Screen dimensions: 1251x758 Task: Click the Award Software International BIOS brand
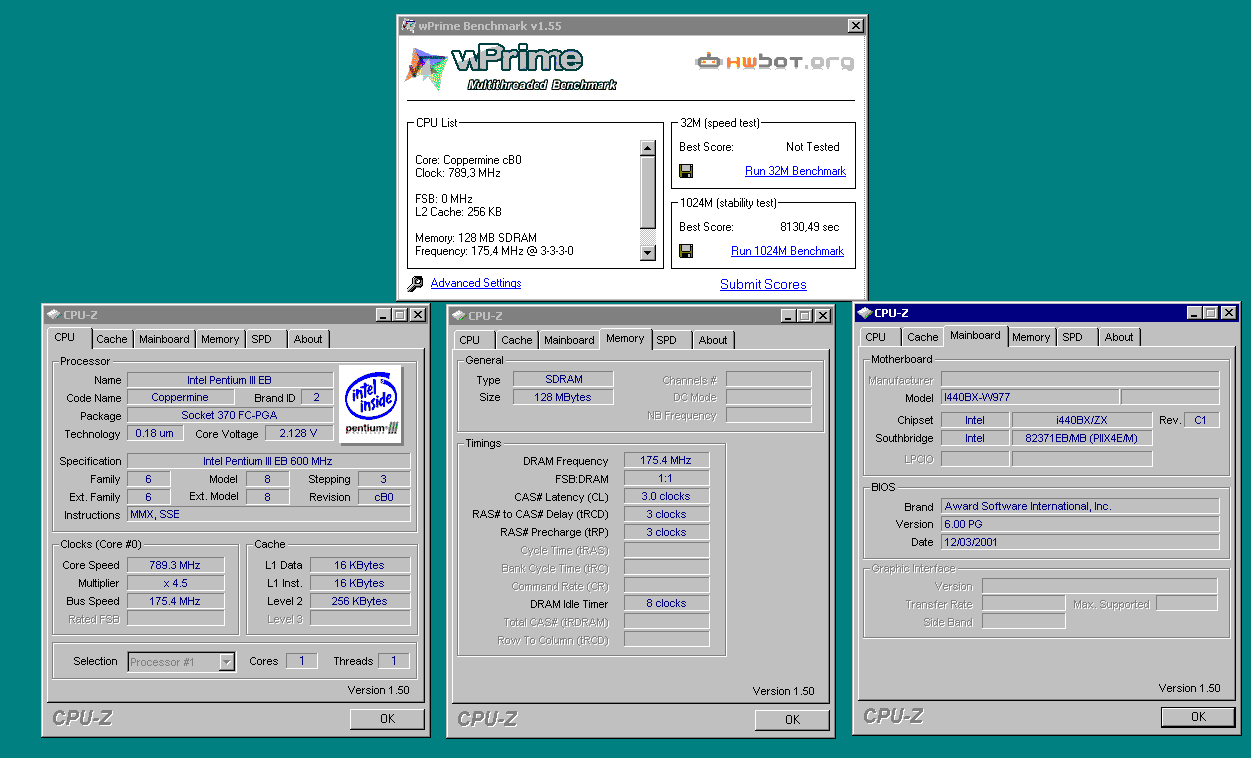point(1080,507)
